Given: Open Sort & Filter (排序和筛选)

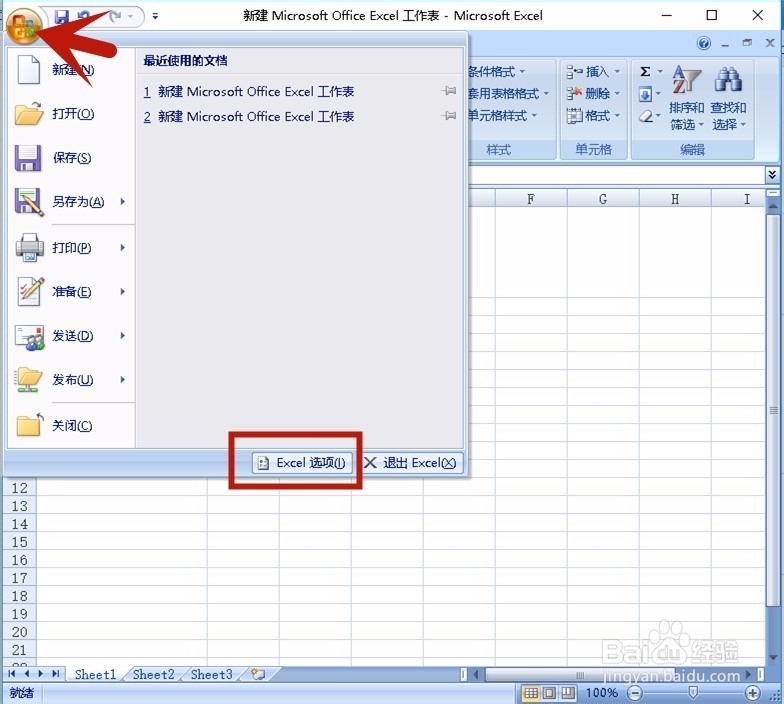Looking at the screenshot, I should (x=686, y=98).
